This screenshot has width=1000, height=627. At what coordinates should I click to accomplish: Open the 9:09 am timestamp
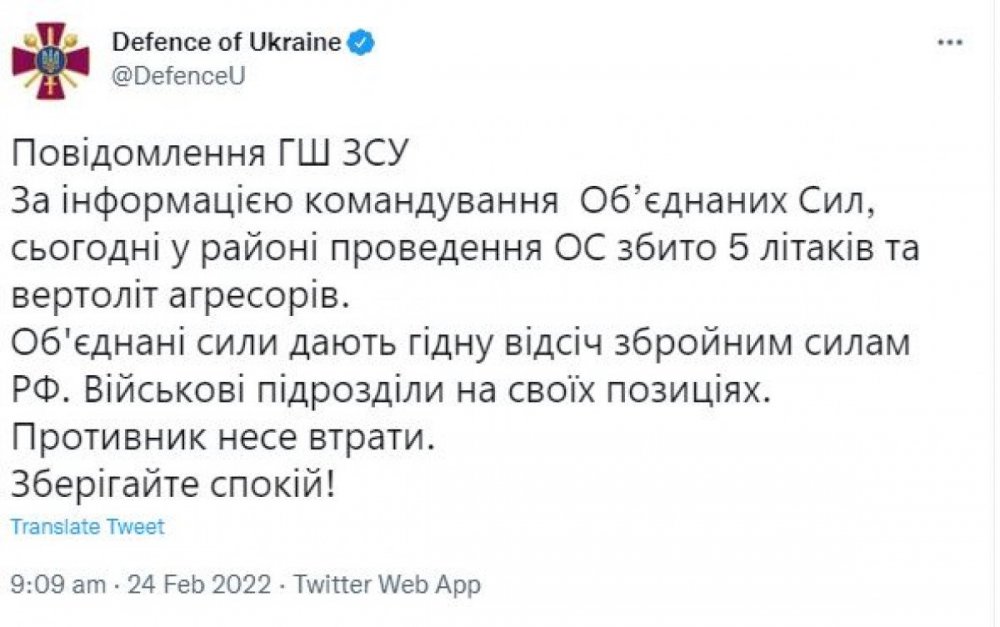[58, 584]
